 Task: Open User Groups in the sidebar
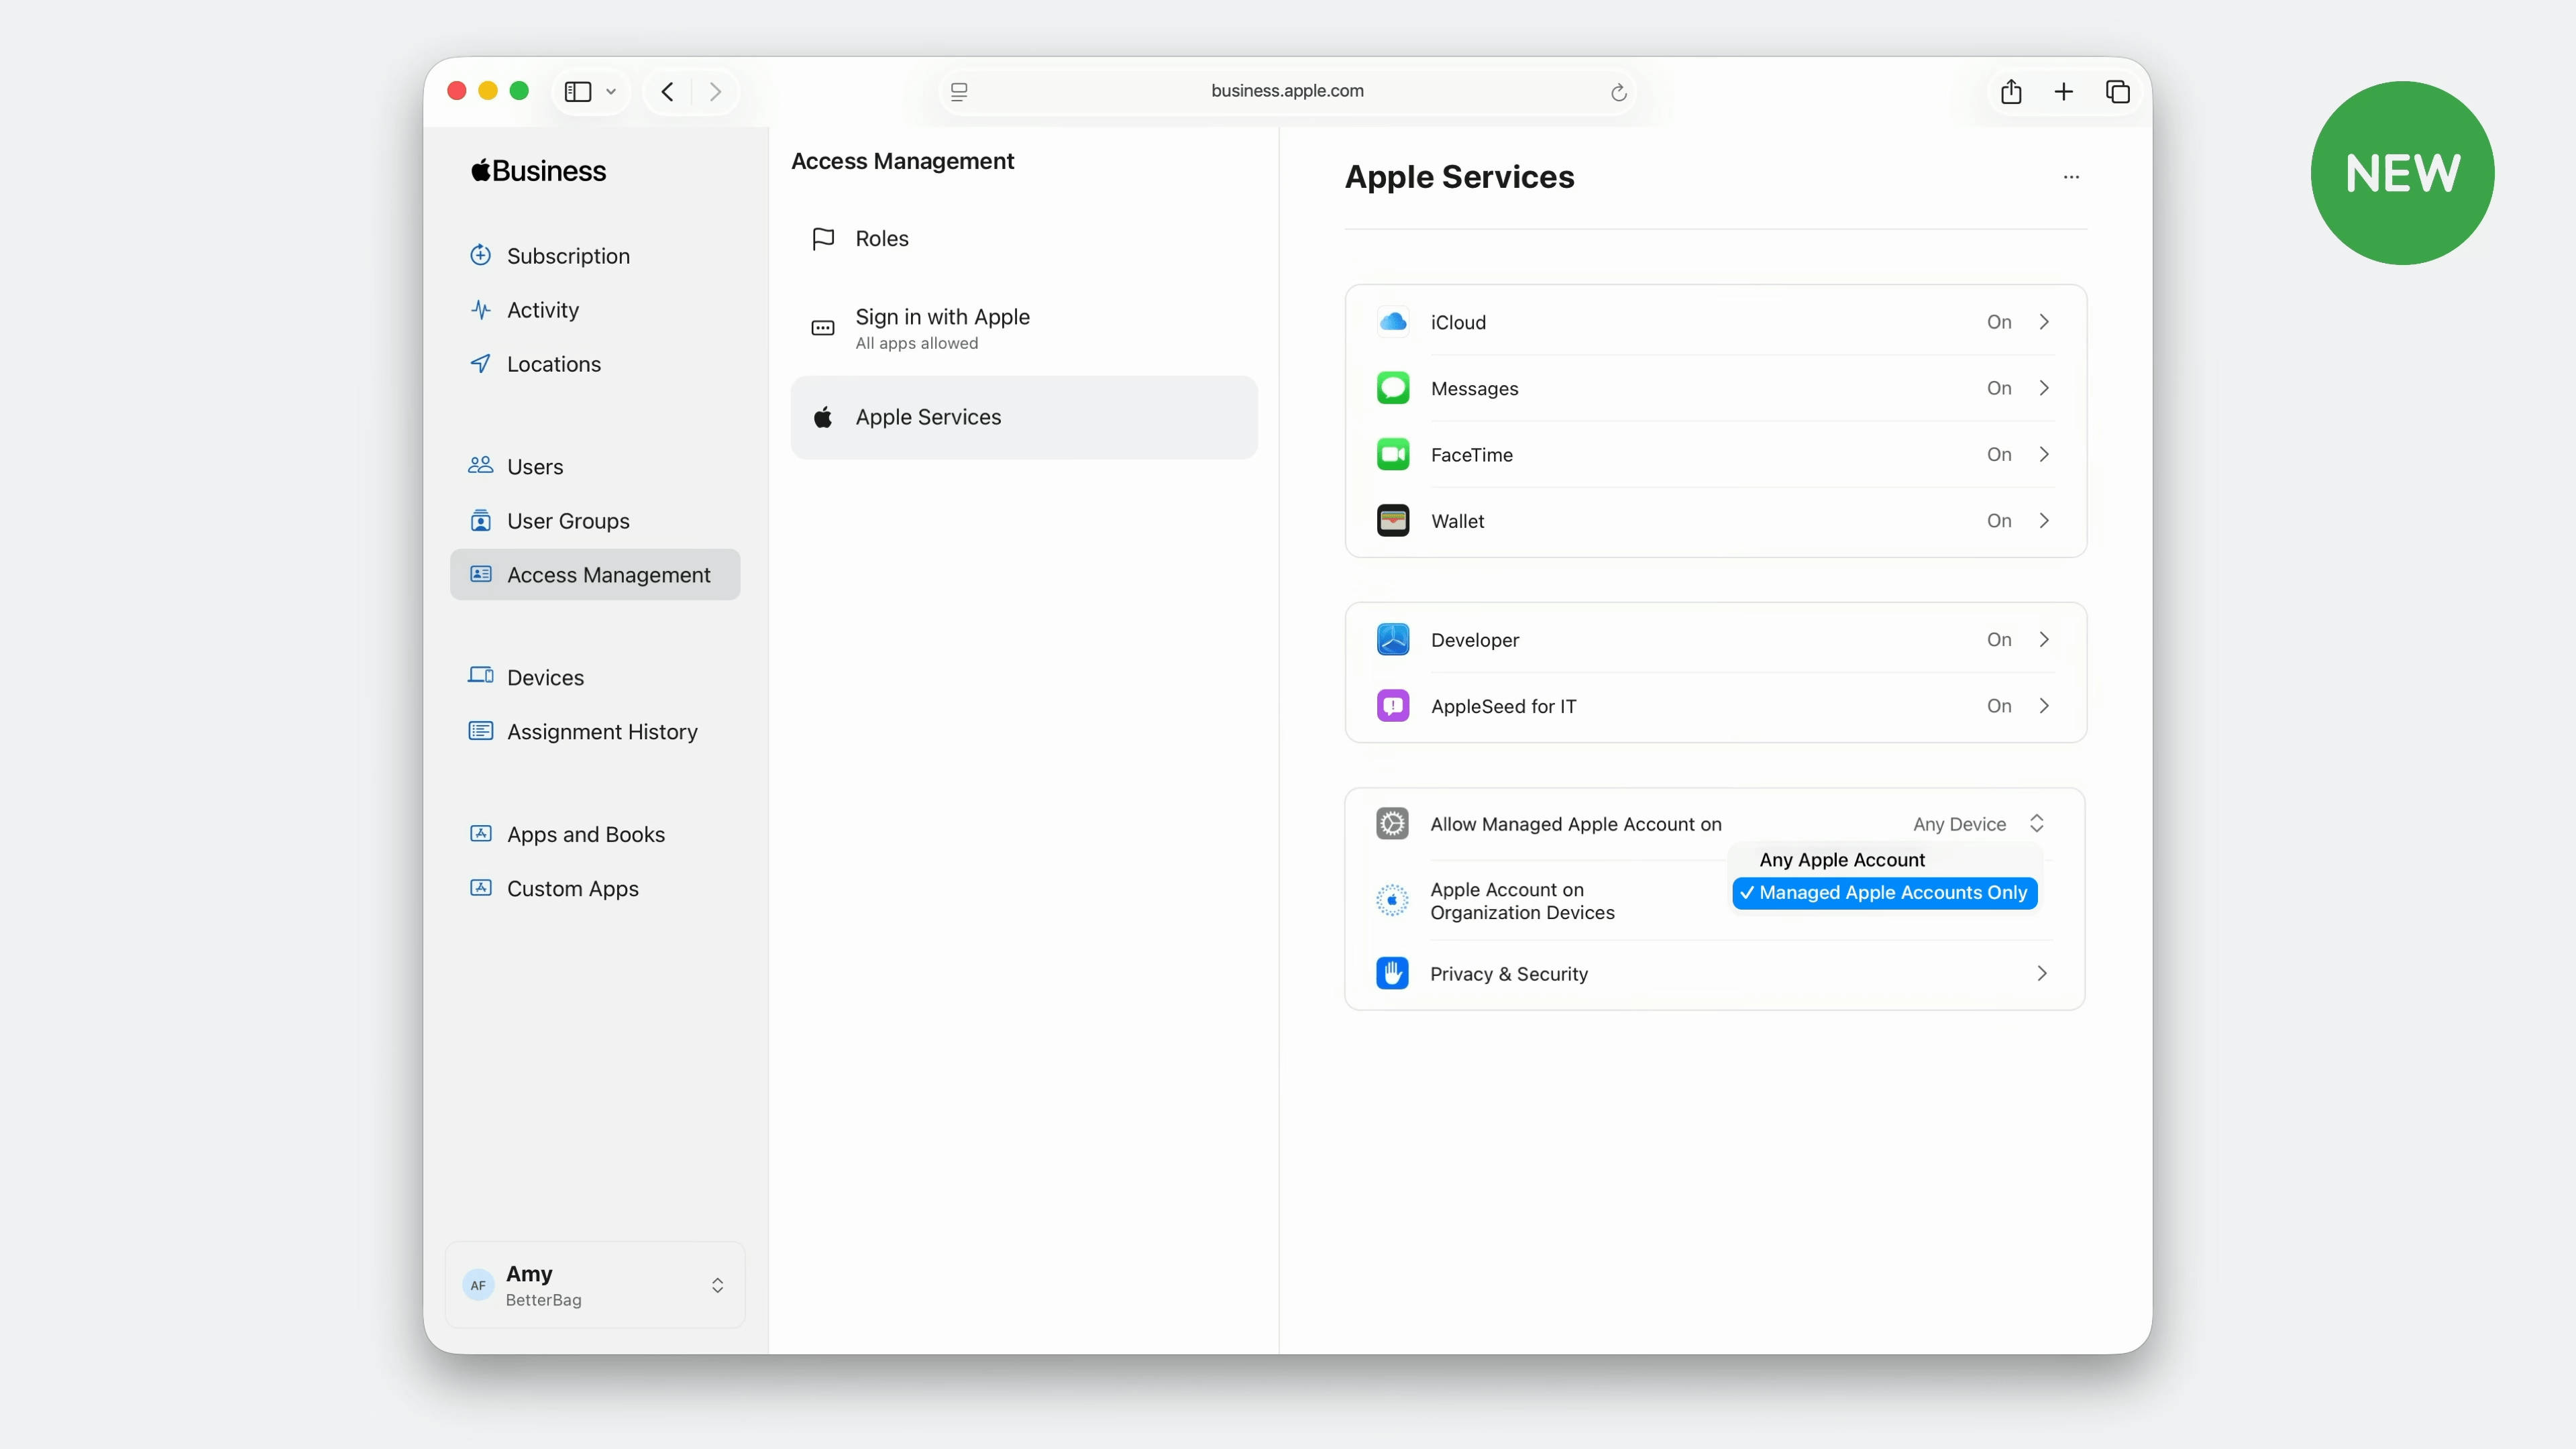[595, 521]
